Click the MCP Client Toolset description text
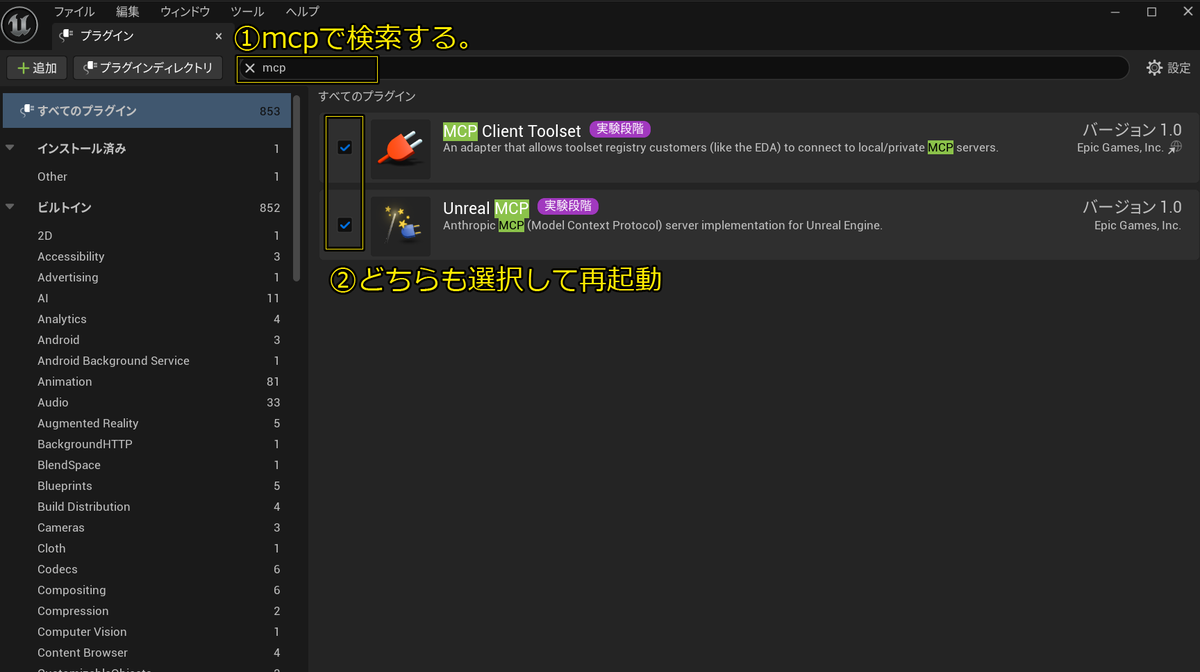Screen dimensions: 1200x672 point(721,148)
